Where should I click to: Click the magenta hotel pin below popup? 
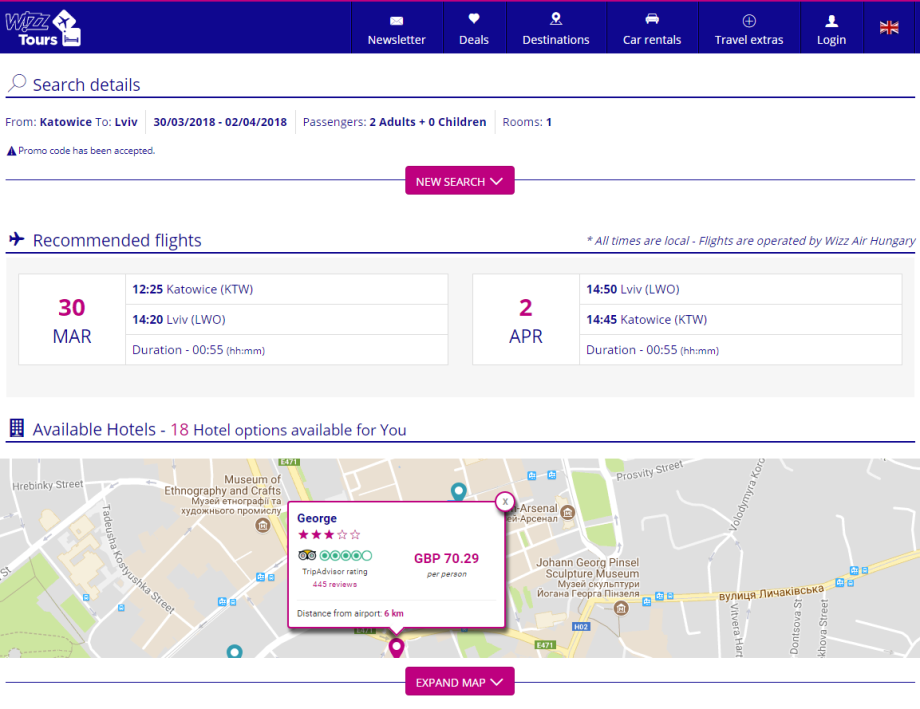[x=396, y=646]
